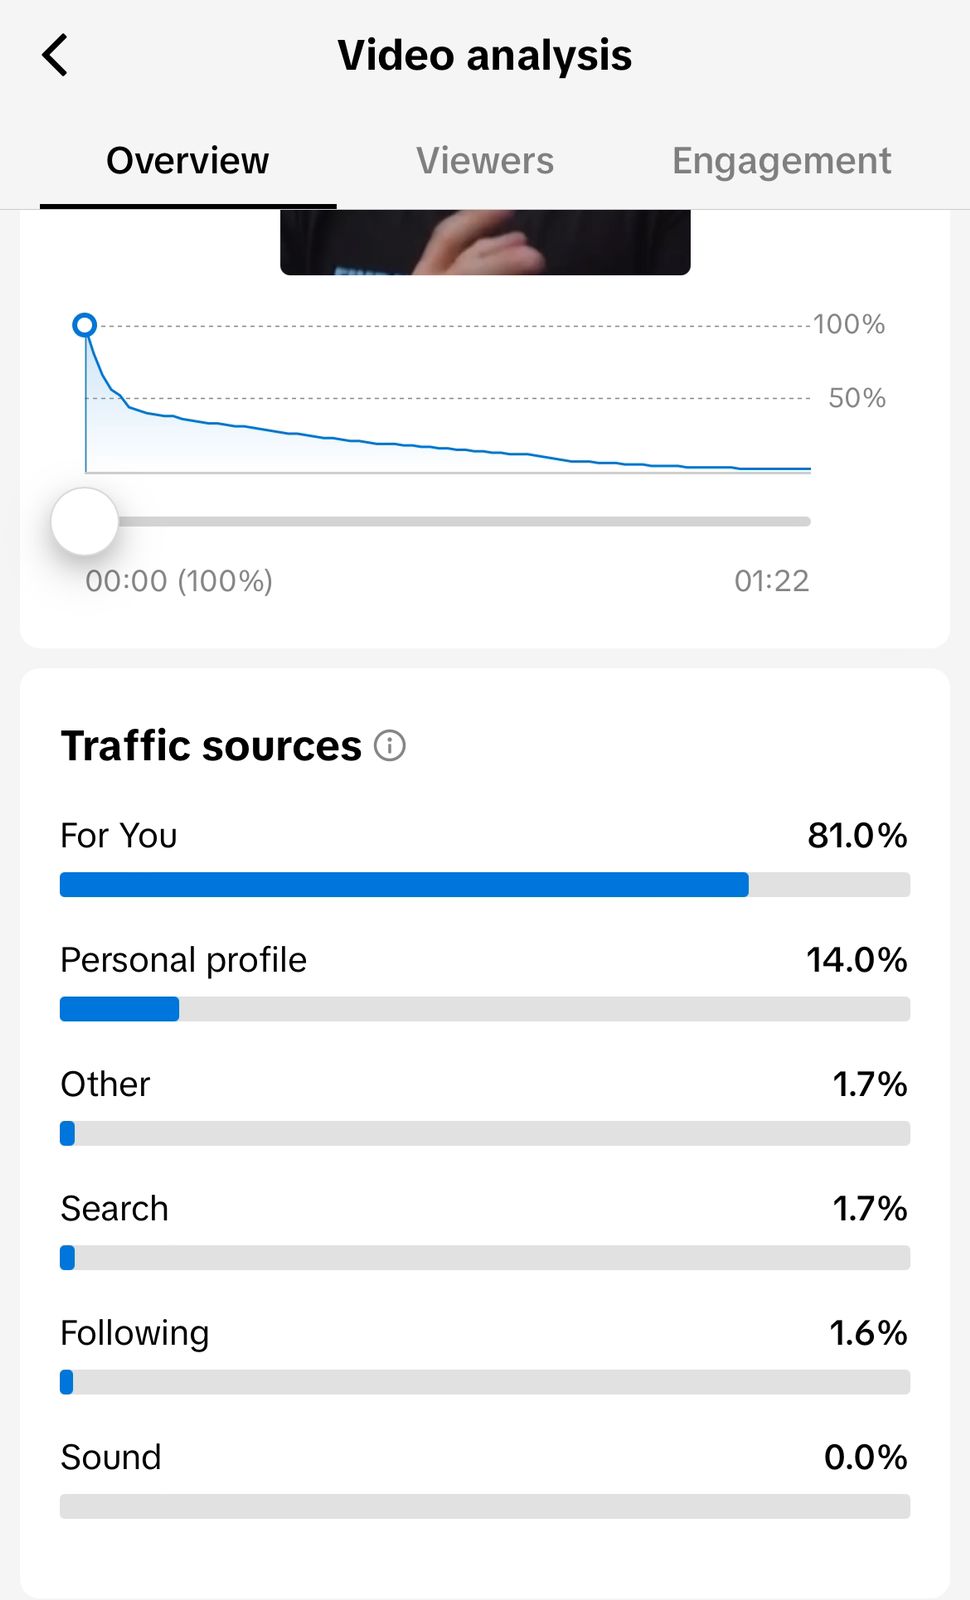This screenshot has width=970, height=1600.
Task: Click the Traffic sources heading
Action: (x=211, y=746)
